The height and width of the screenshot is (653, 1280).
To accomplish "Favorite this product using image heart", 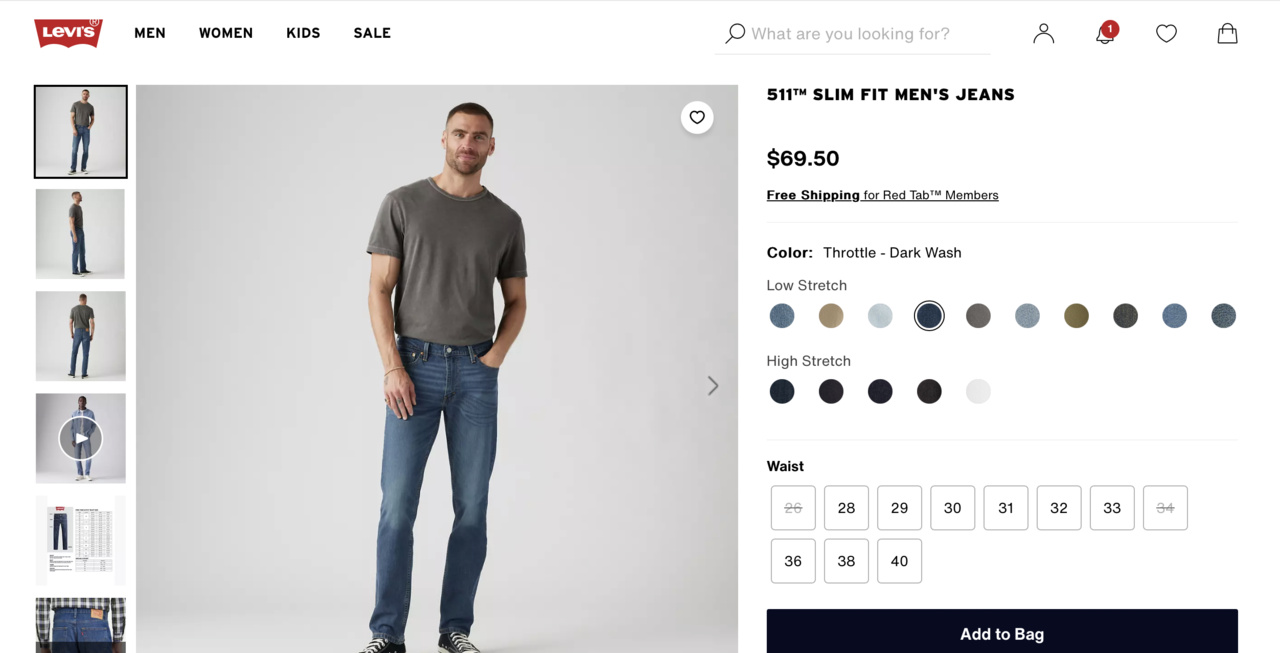I will tap(697, 118).
